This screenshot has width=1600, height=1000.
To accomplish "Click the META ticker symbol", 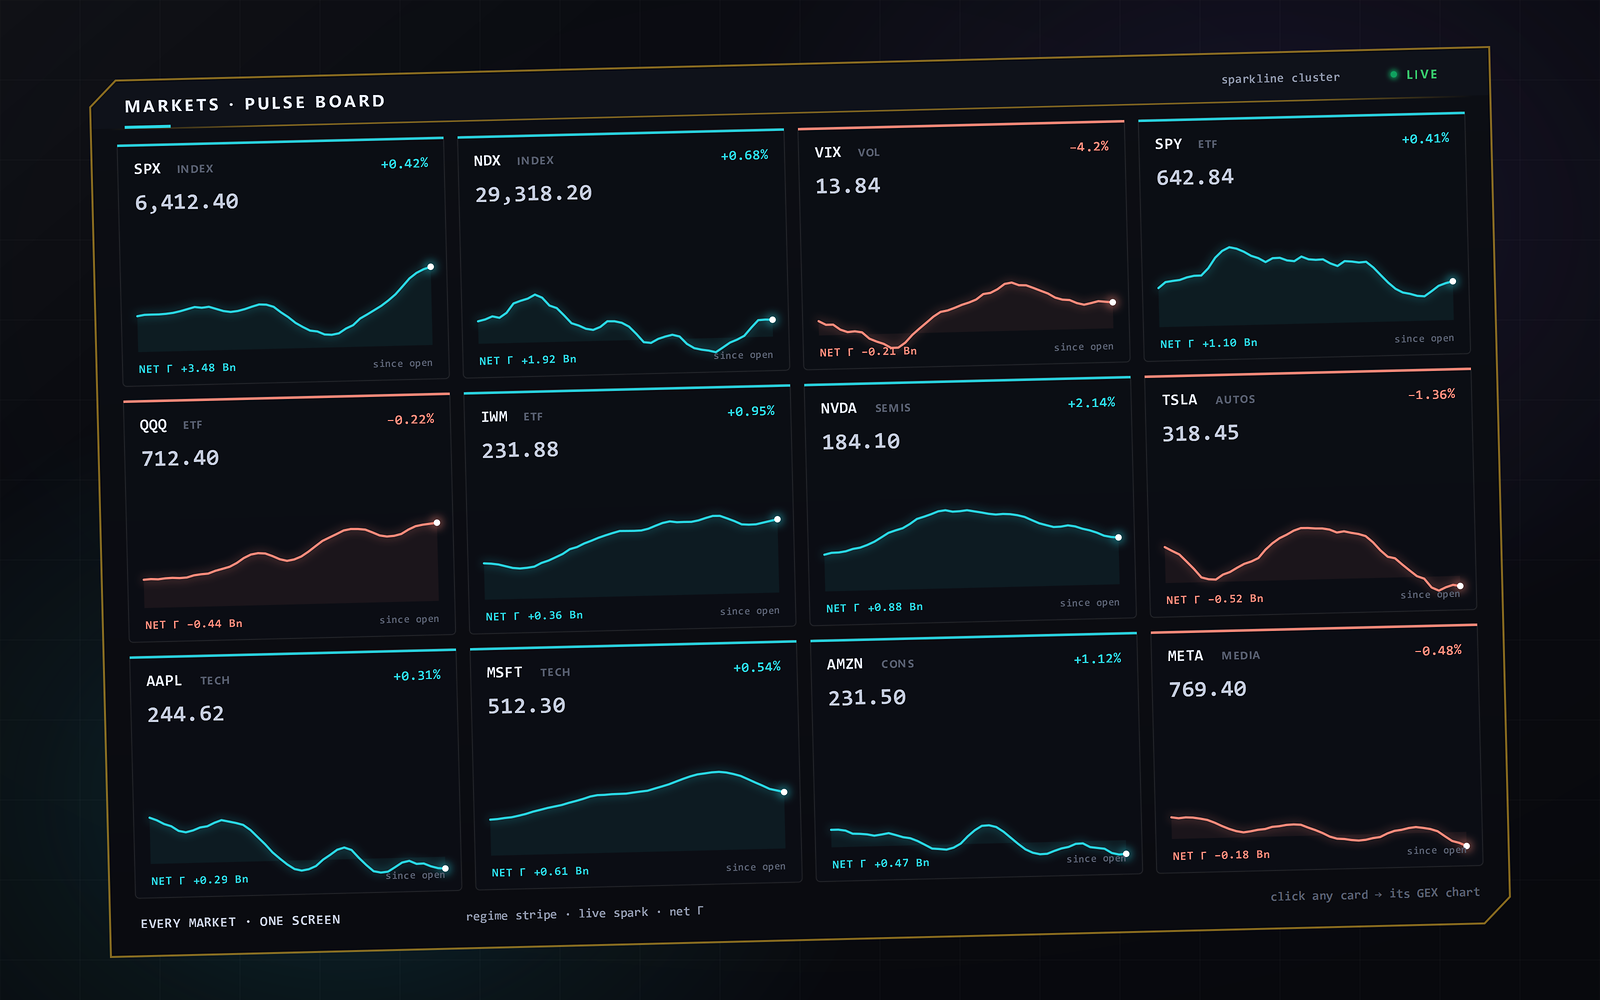I will tap(1185, 656).
